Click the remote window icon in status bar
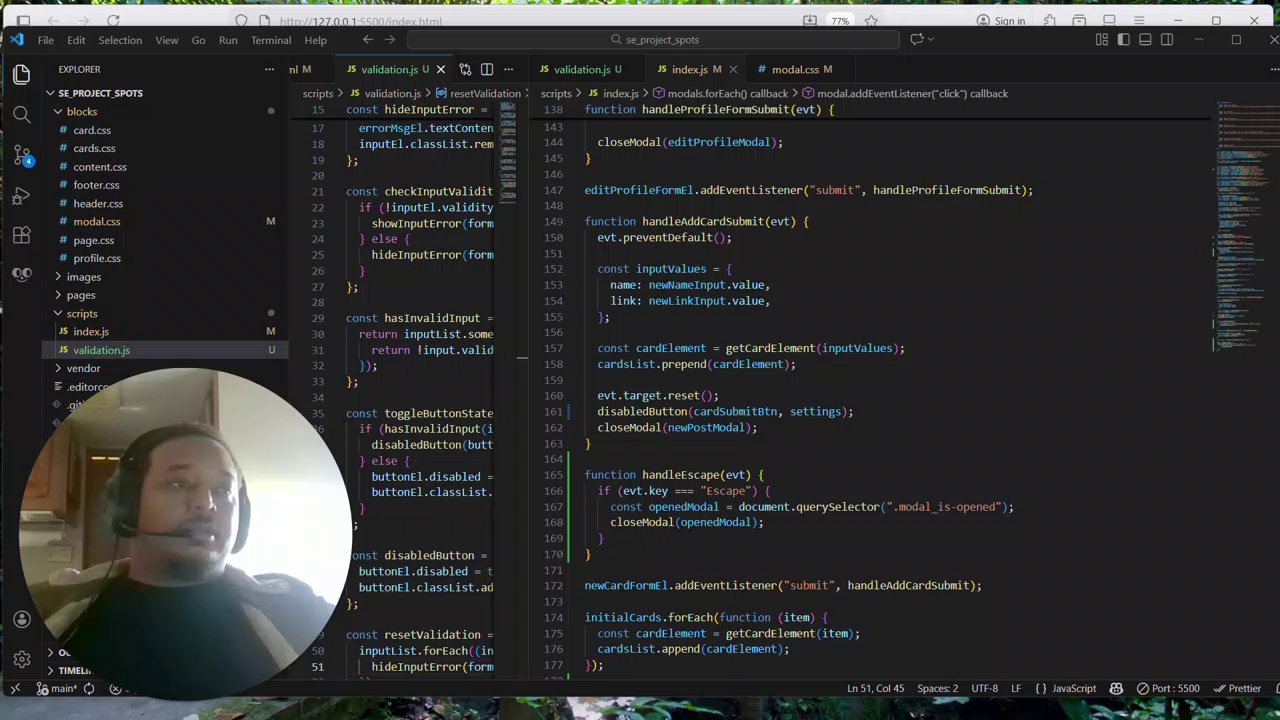Screen dimensions: 1280x720 (15, 688)
